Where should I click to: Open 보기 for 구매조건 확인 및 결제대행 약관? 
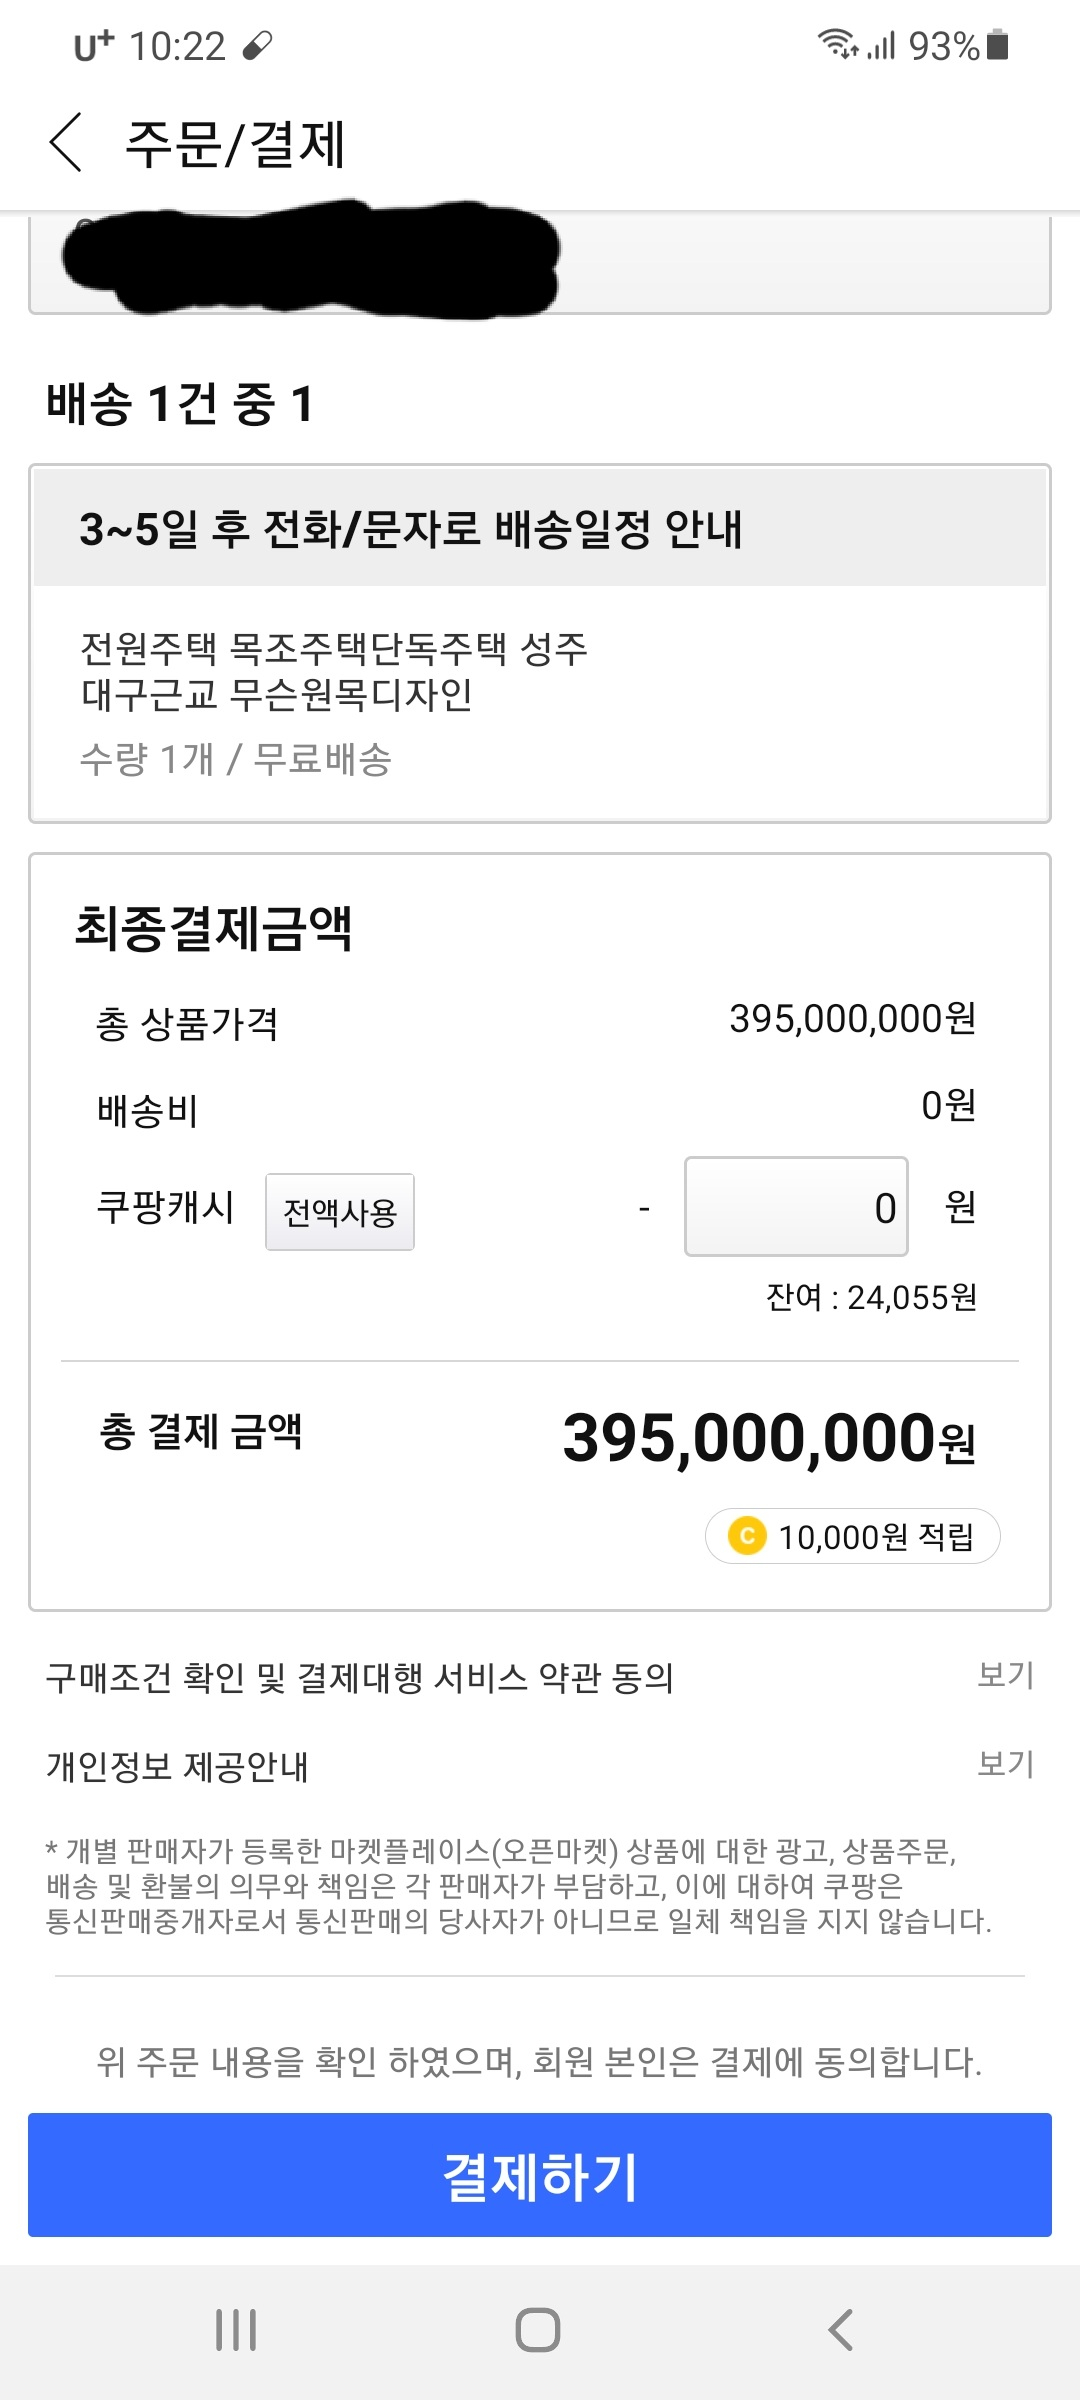coord(1005,1675)
